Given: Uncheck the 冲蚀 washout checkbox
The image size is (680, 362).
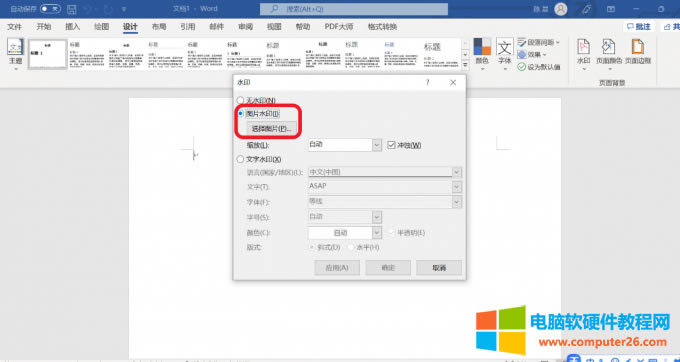Looking at the screenshot, I should 391,145.
